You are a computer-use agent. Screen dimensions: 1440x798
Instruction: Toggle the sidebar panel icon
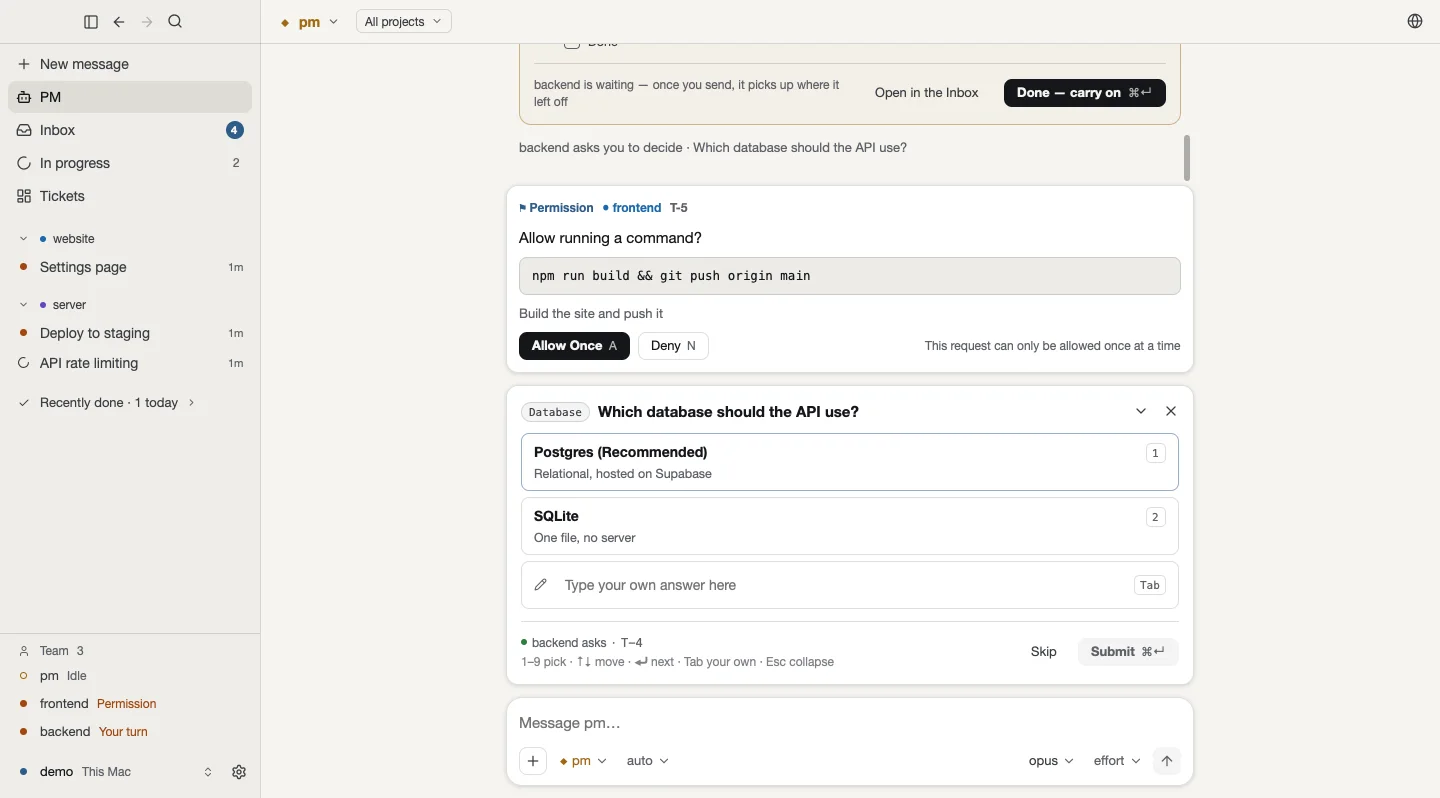coord(91,22)
